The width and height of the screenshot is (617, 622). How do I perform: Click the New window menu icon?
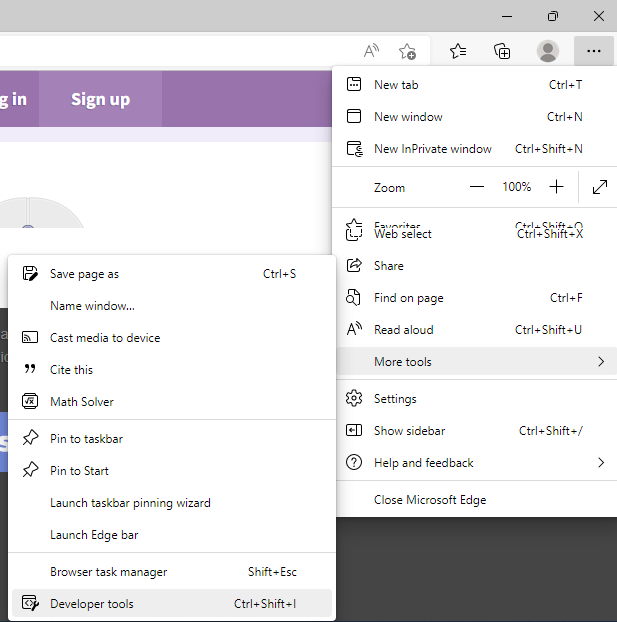[x=354, y=117]
